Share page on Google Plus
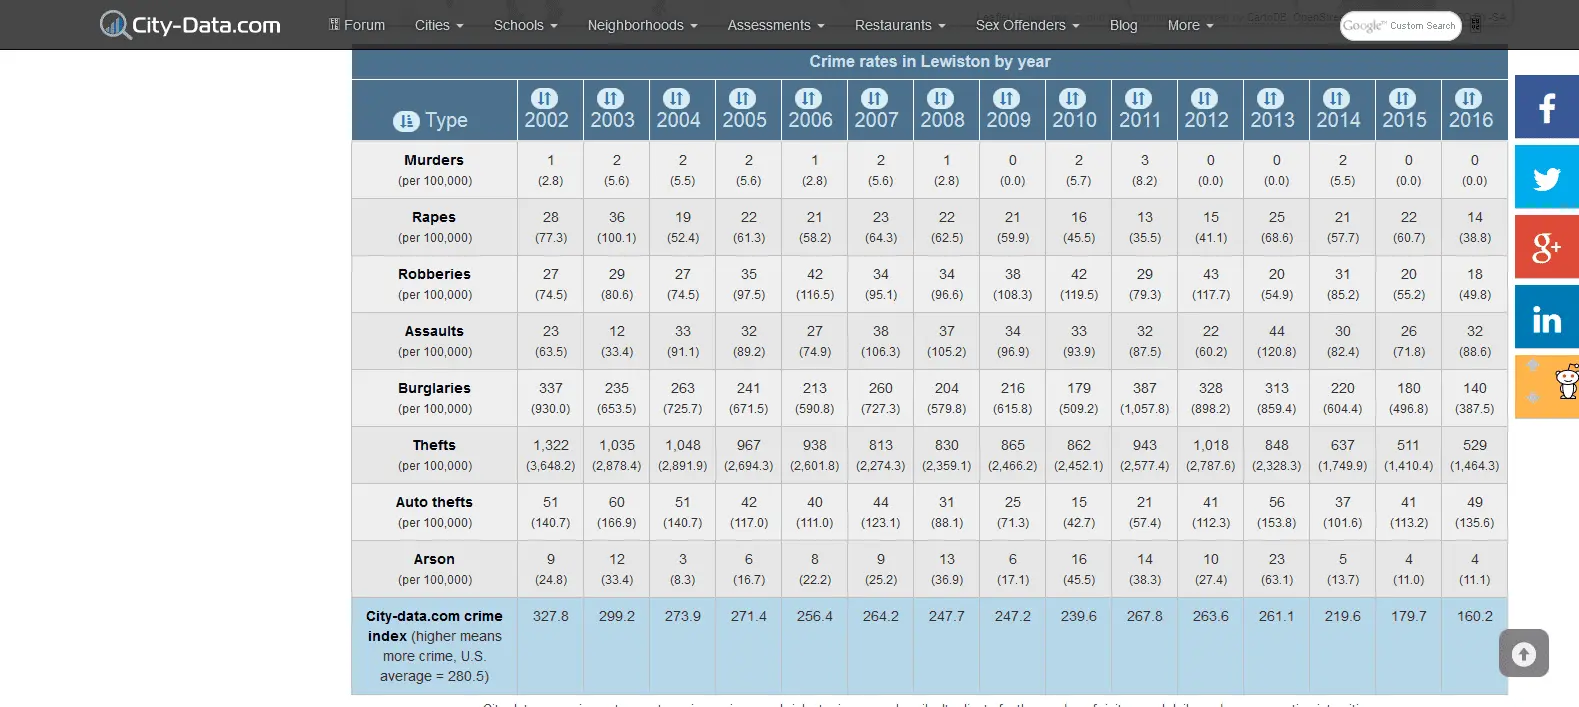The height and width of the screenshot is (707, 1579). point(1546,247)
